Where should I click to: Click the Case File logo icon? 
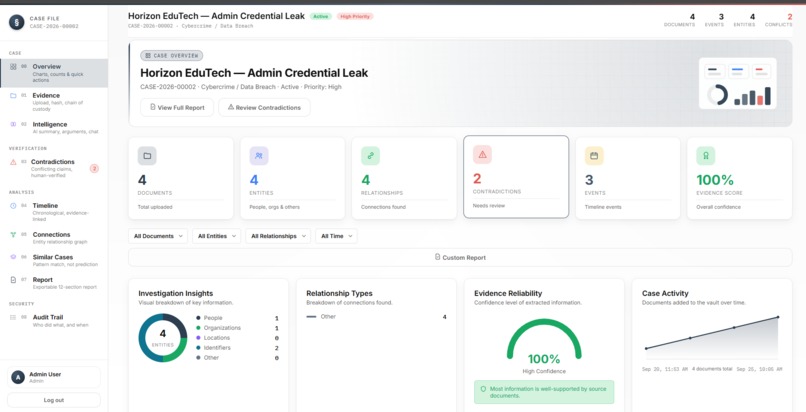[x=16, y=22]
